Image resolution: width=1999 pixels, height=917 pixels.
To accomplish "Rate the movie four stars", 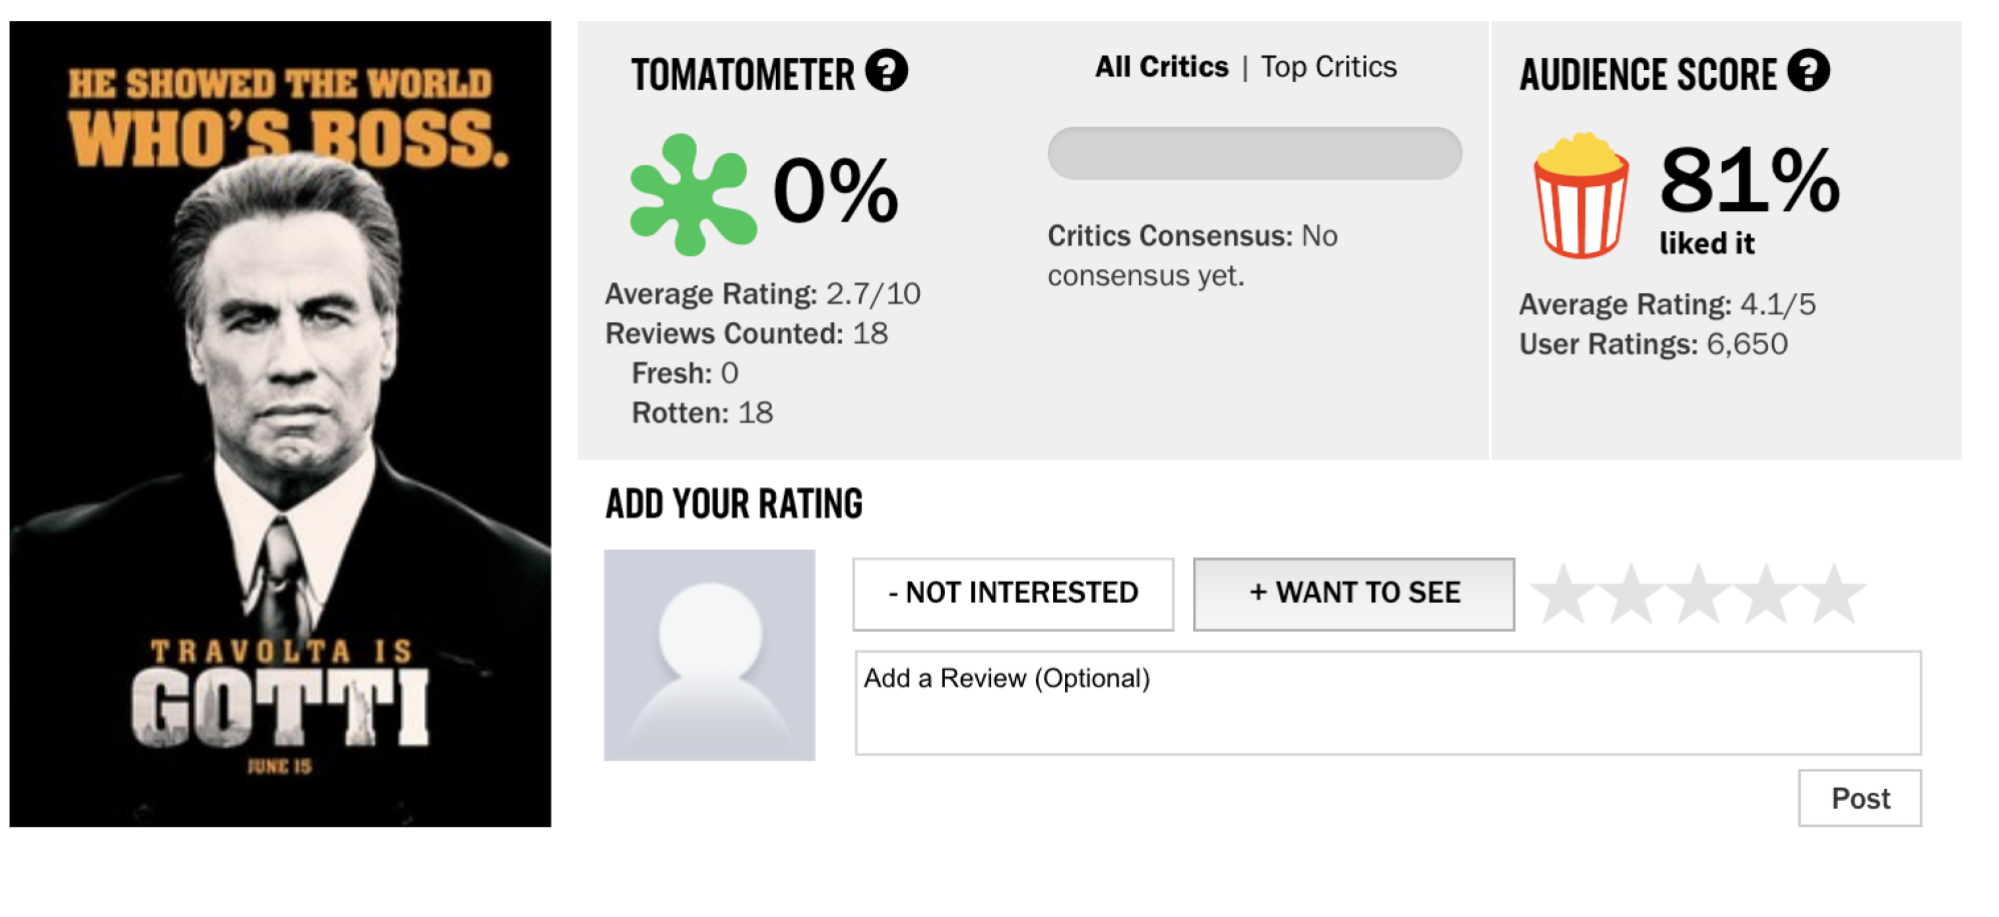I will point(1766,594).
